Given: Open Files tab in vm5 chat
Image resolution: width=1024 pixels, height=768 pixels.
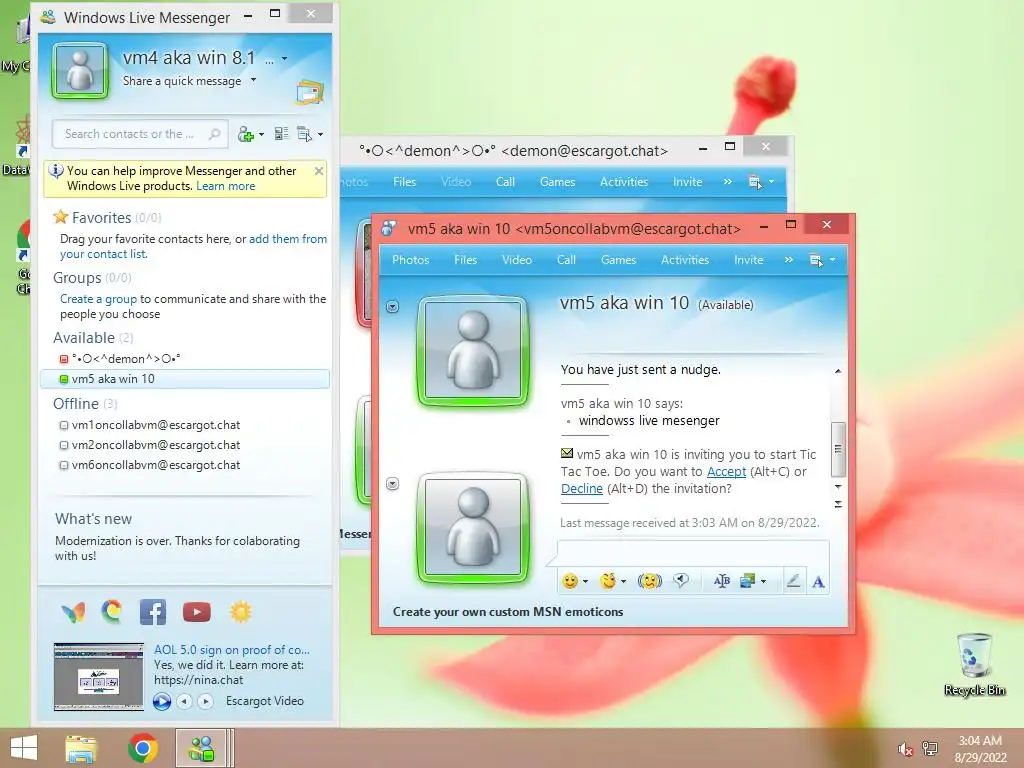Looking at the screenshot, I should point(466,260).
